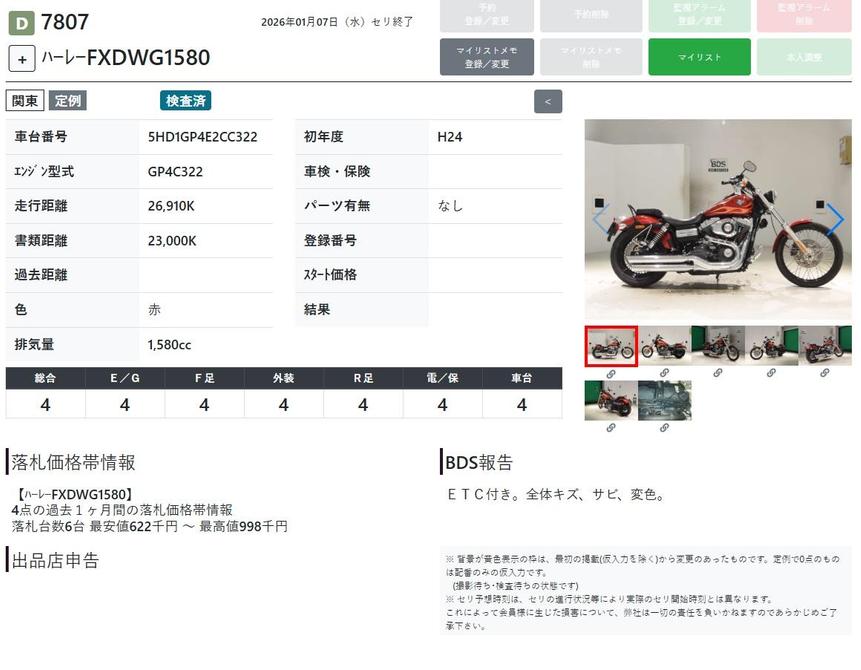
Task: Click the main motorcycle photo
Action: (717, 219)
